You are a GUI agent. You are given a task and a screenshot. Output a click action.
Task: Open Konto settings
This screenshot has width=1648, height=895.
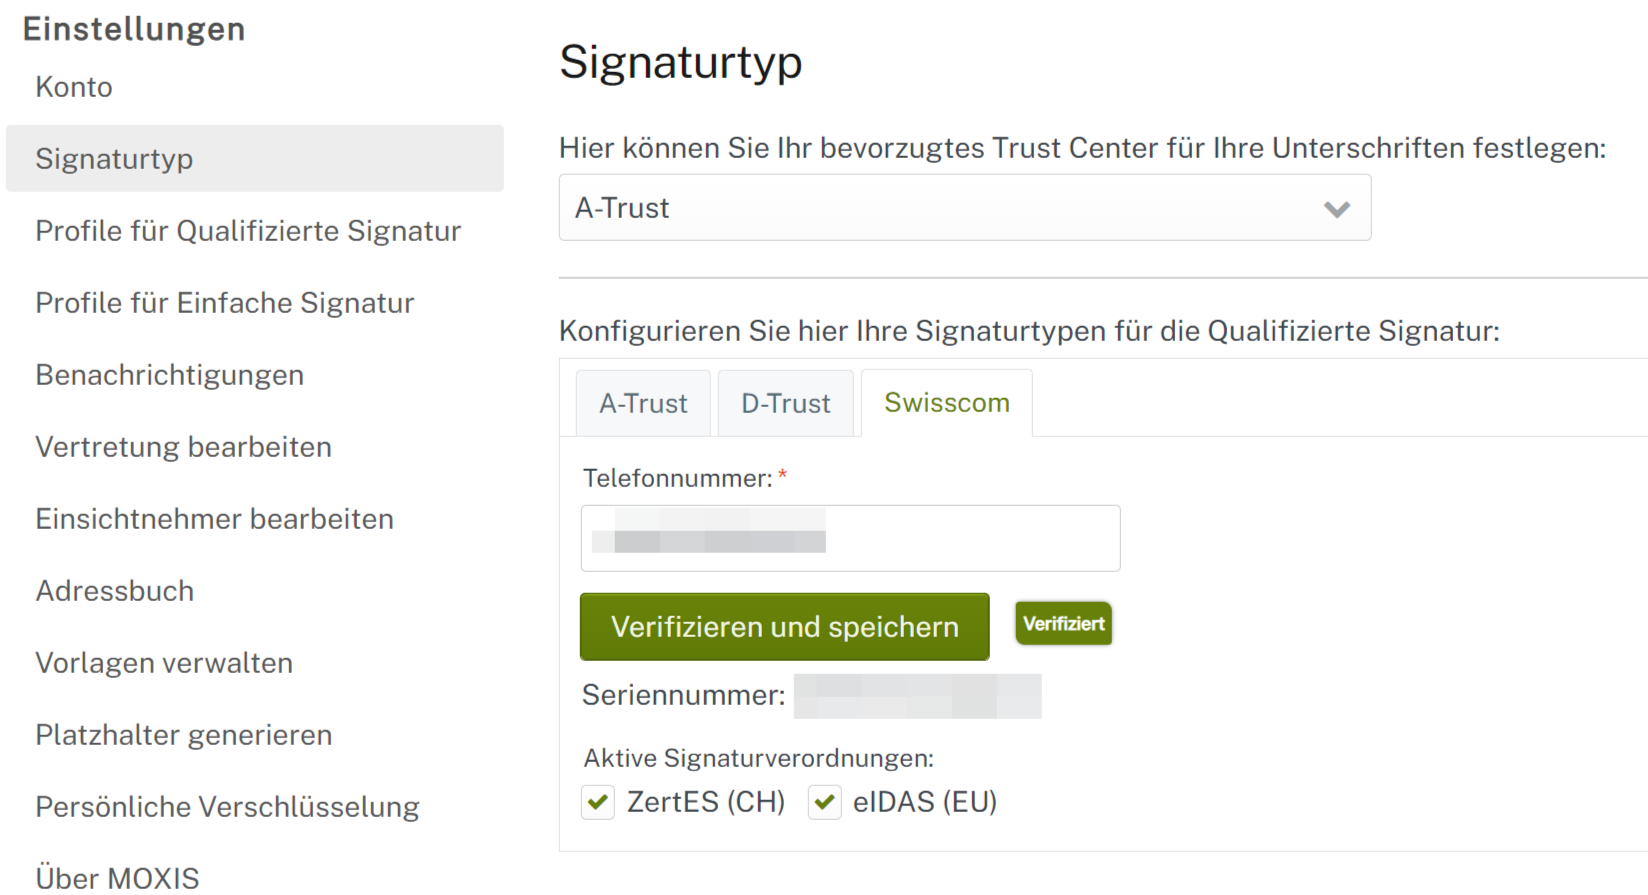click(74, 87)
